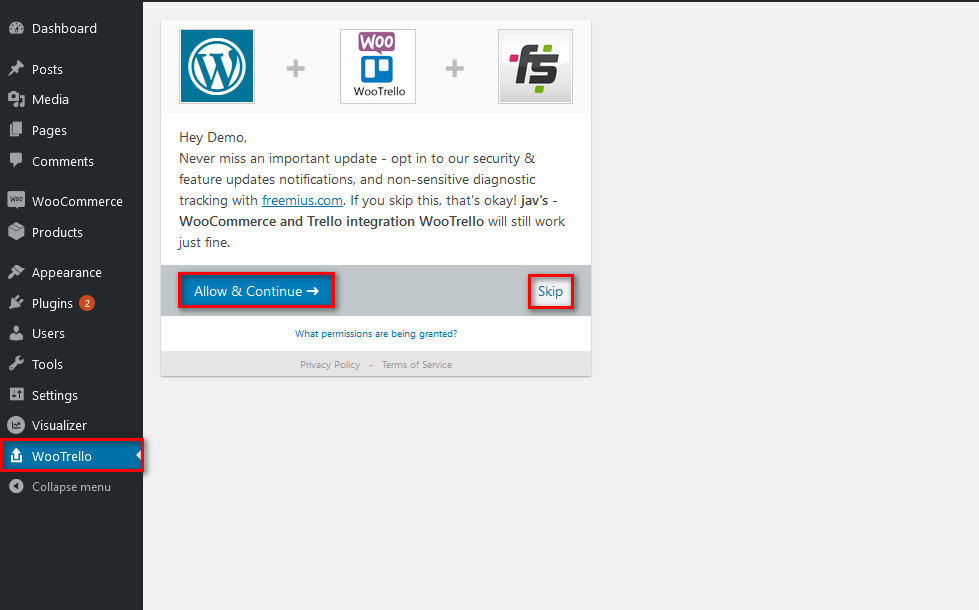Click the Appearance paintbrush icon
979x610 pixels.
(16, 272)
